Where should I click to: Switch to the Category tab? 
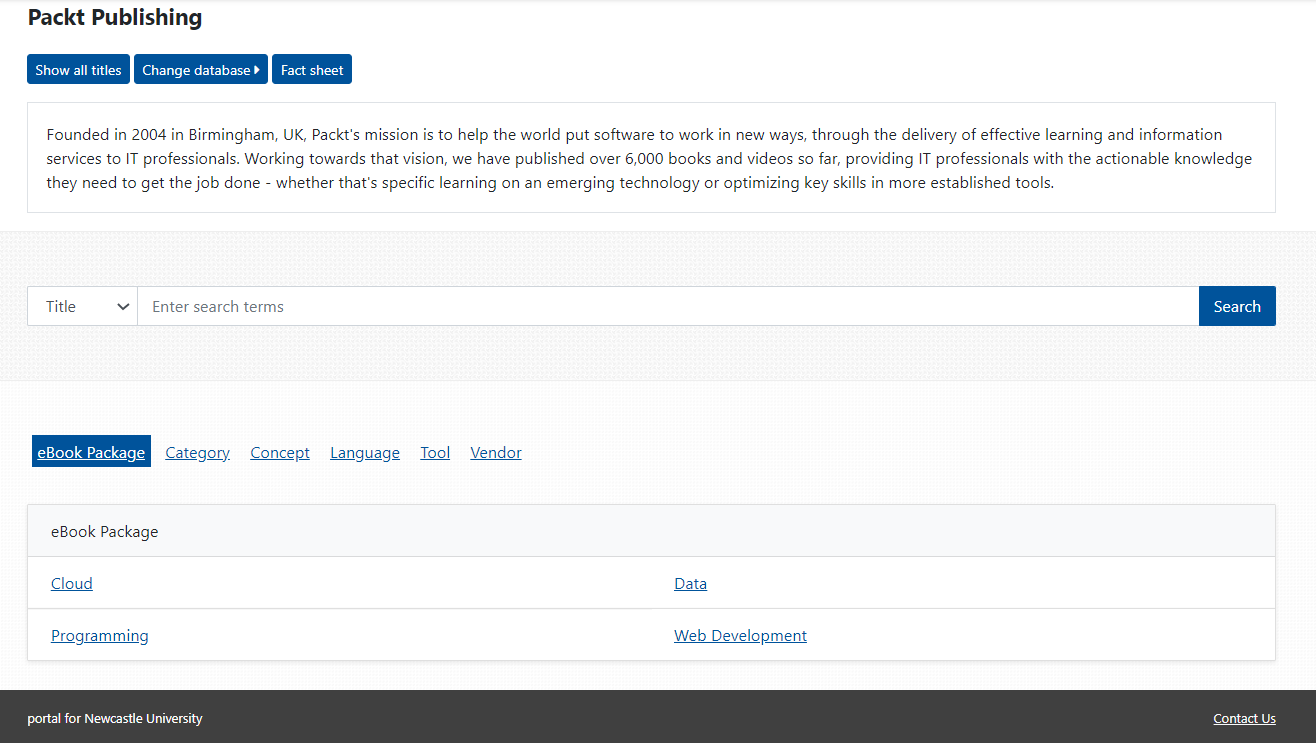(x=197, y=453)
